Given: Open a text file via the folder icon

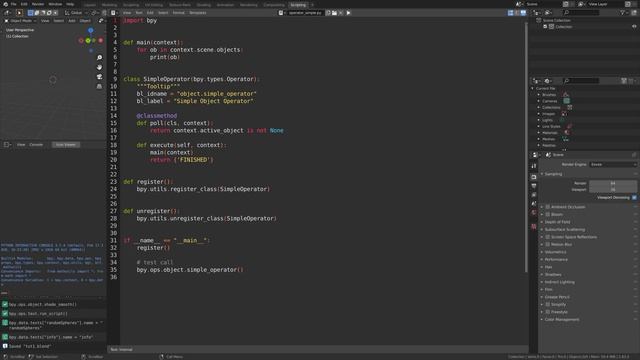Looking at the screenshot, I should point(334,13).
